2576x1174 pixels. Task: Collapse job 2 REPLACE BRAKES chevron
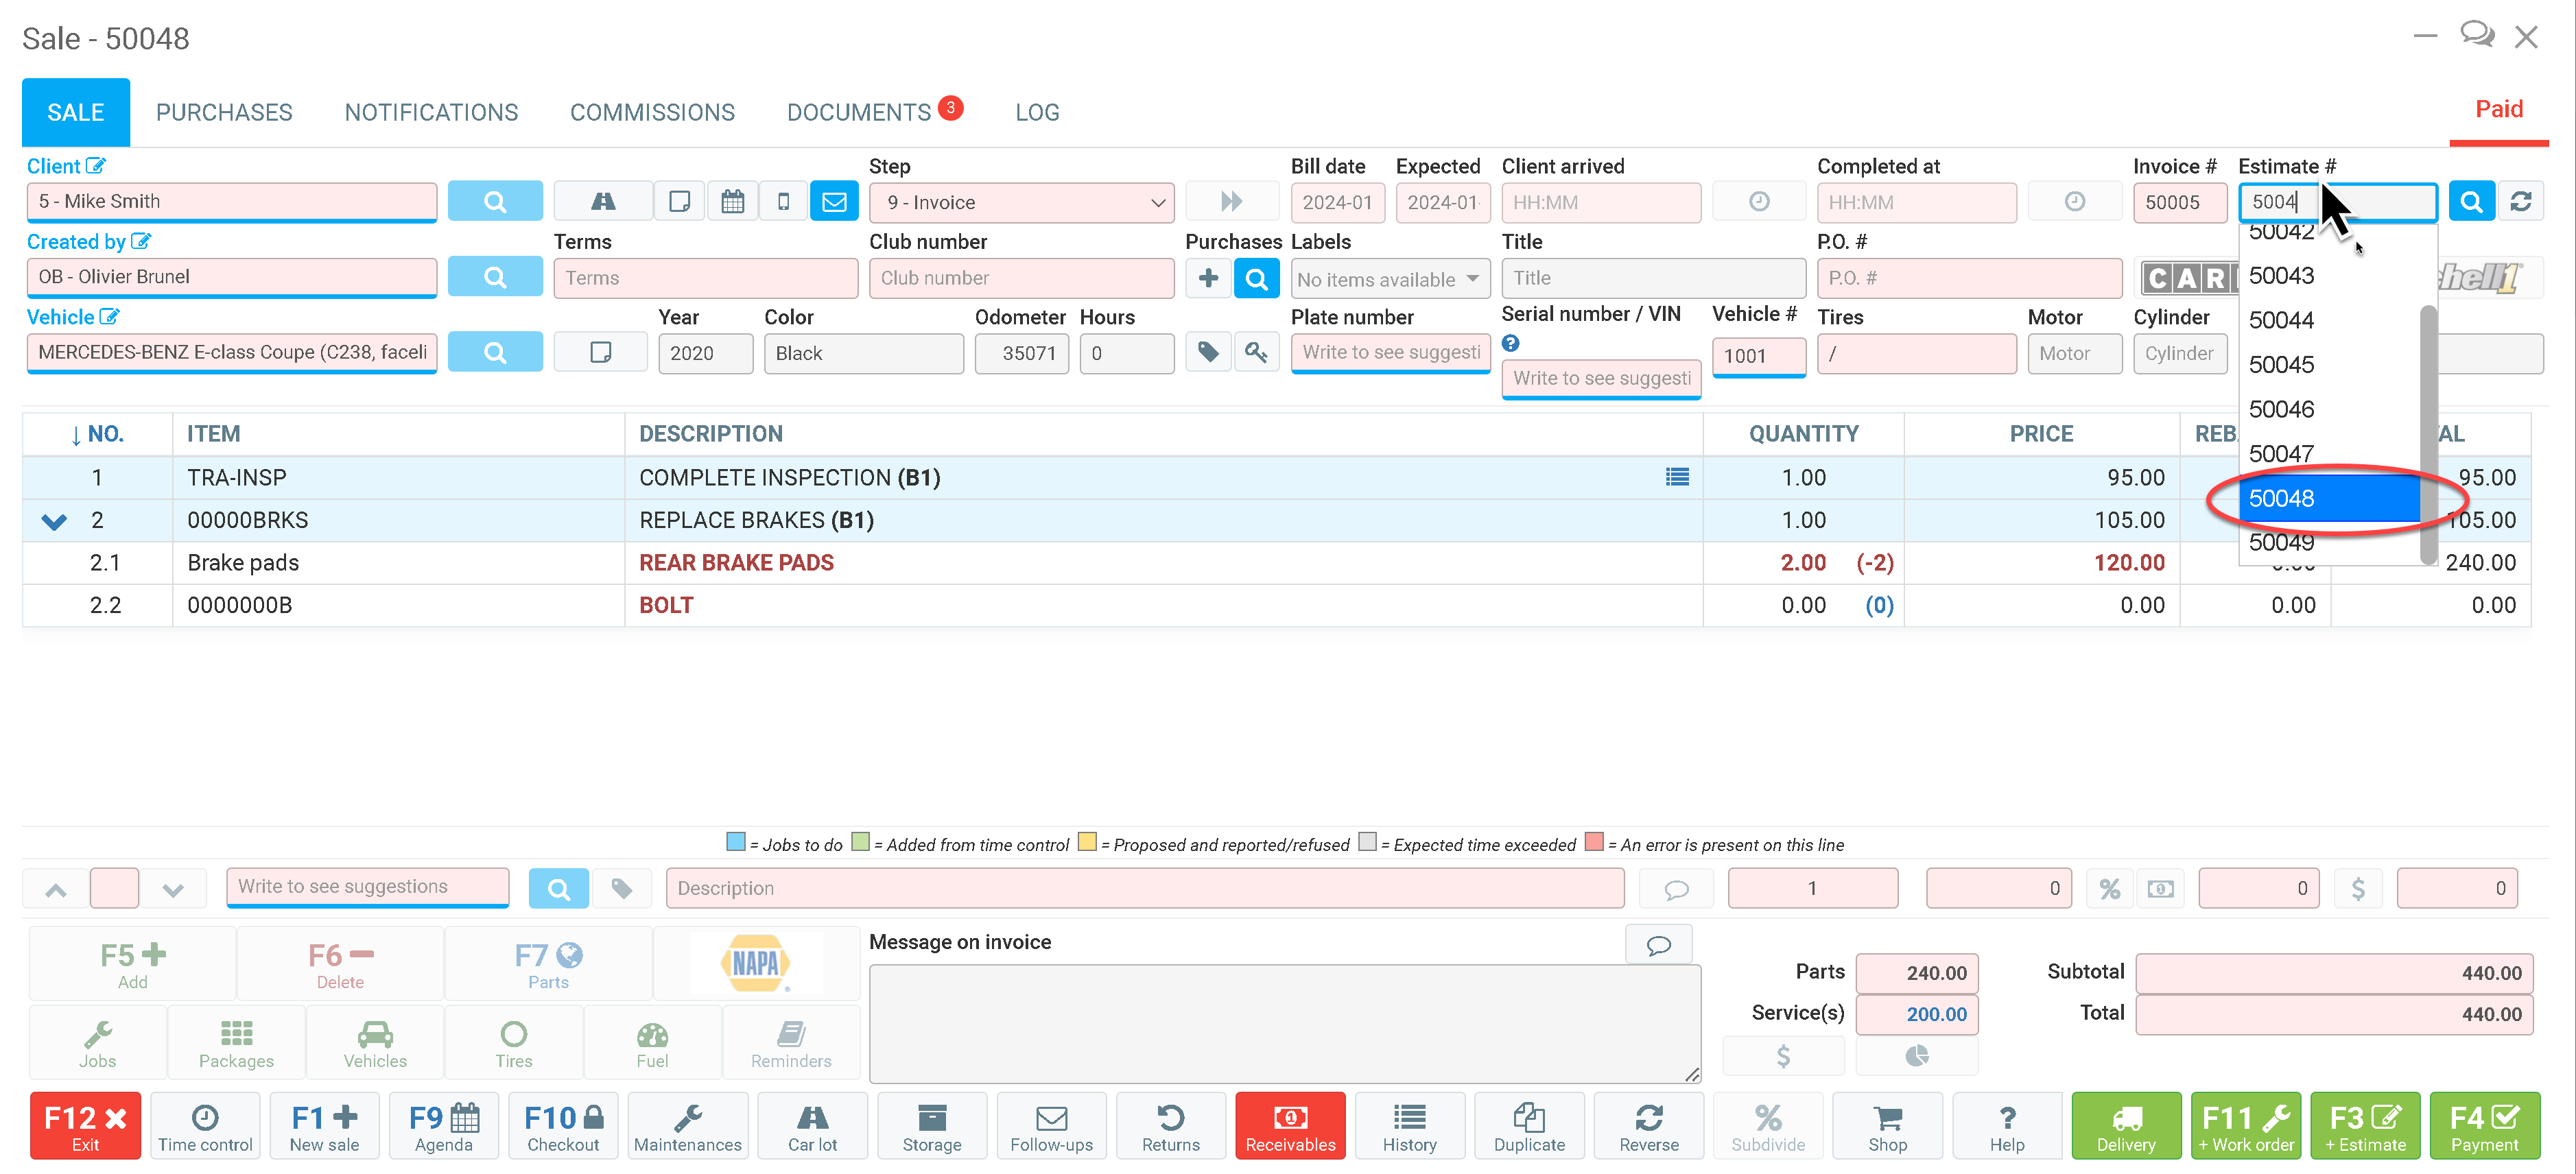tap(54, 521)
